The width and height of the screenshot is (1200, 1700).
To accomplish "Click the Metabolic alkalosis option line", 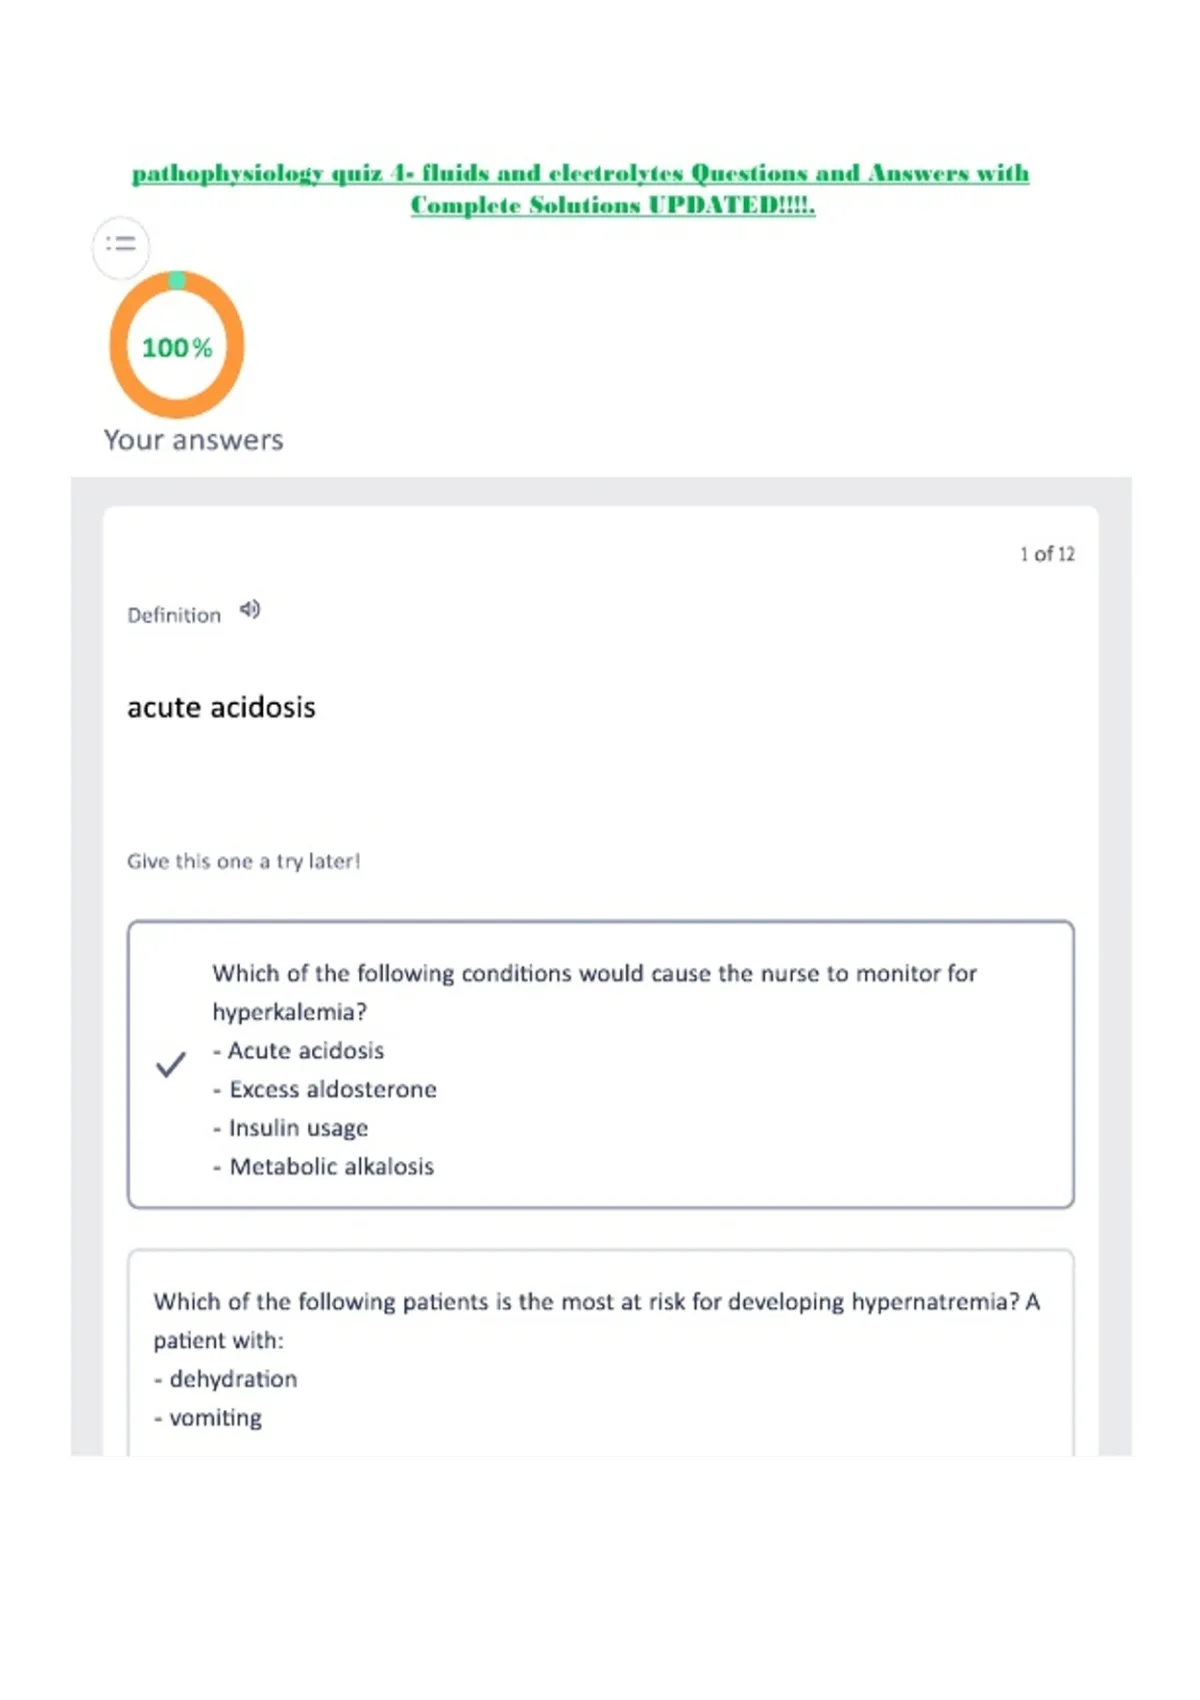I will coord(323,1166).
